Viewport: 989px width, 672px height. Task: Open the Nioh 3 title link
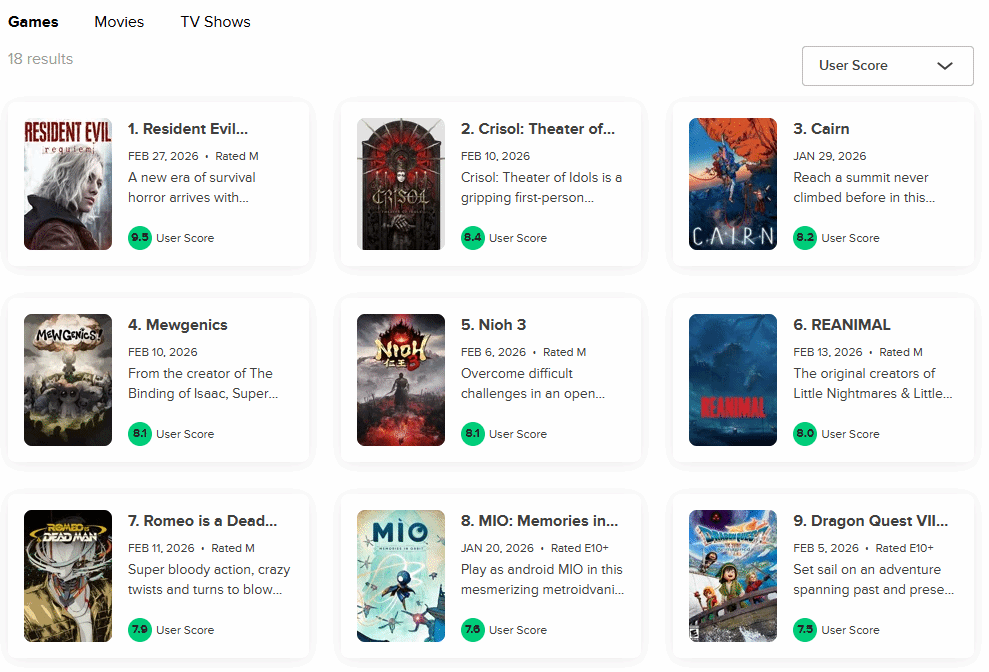[493, 325]
